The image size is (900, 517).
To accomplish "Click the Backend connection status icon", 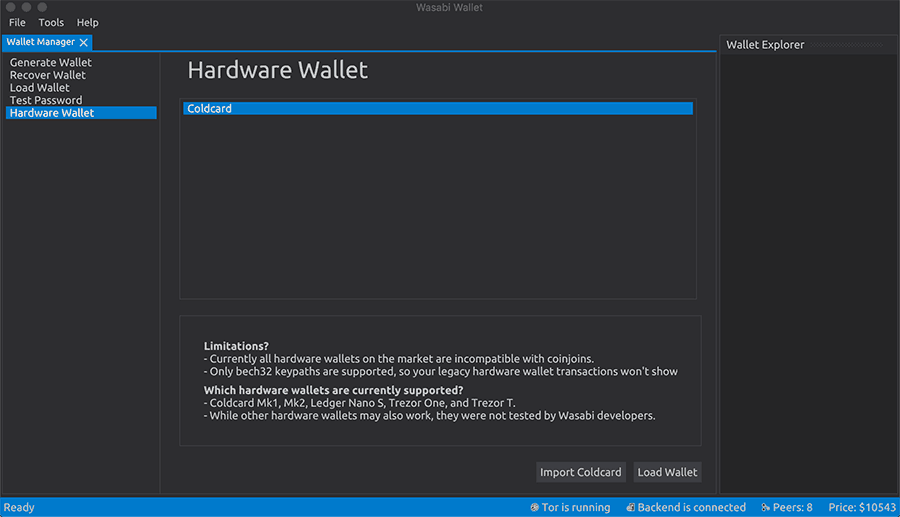I will [x=630, y=507].
